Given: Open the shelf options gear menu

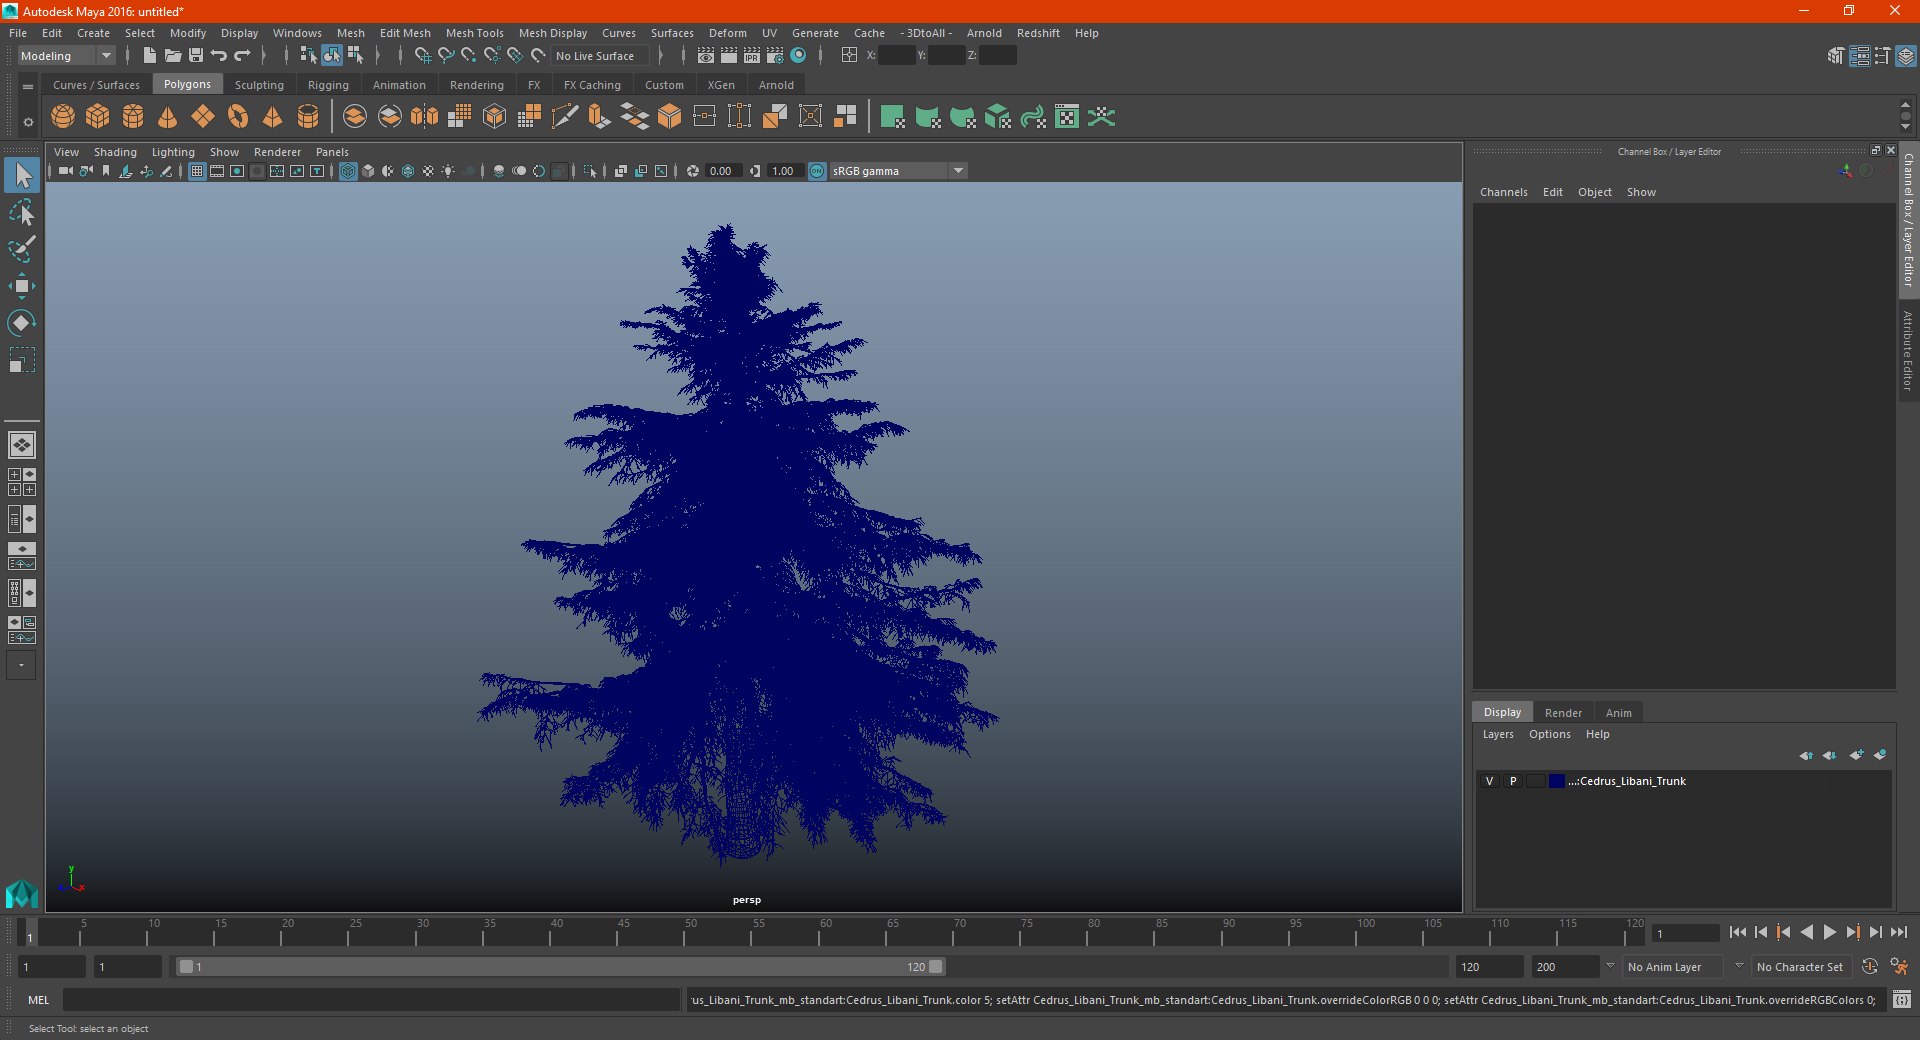Looking at the screenshot, I should pyautogui.click(x=27, y=122).
